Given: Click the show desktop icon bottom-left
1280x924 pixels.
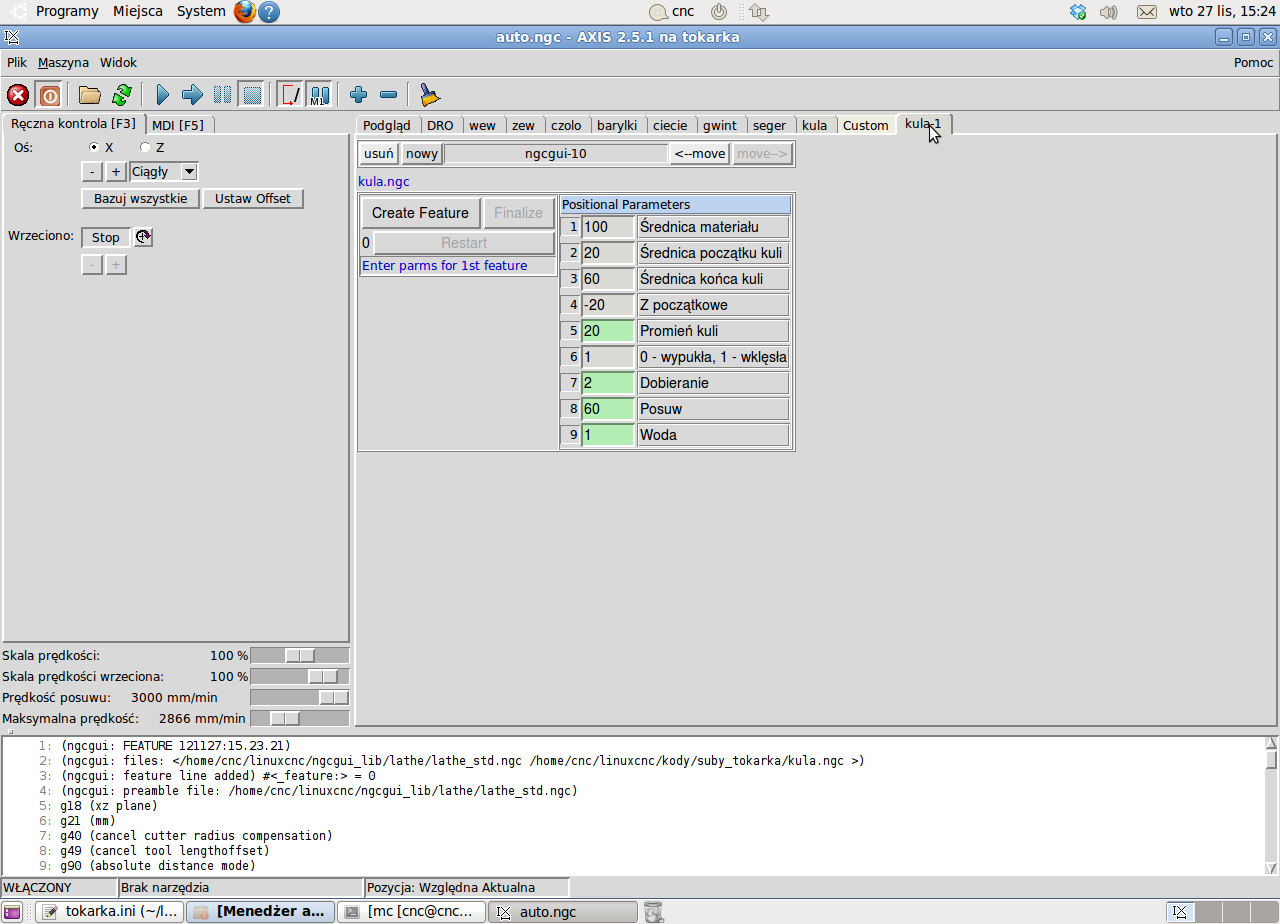Looking at the screenshot, I should [12, 912].
